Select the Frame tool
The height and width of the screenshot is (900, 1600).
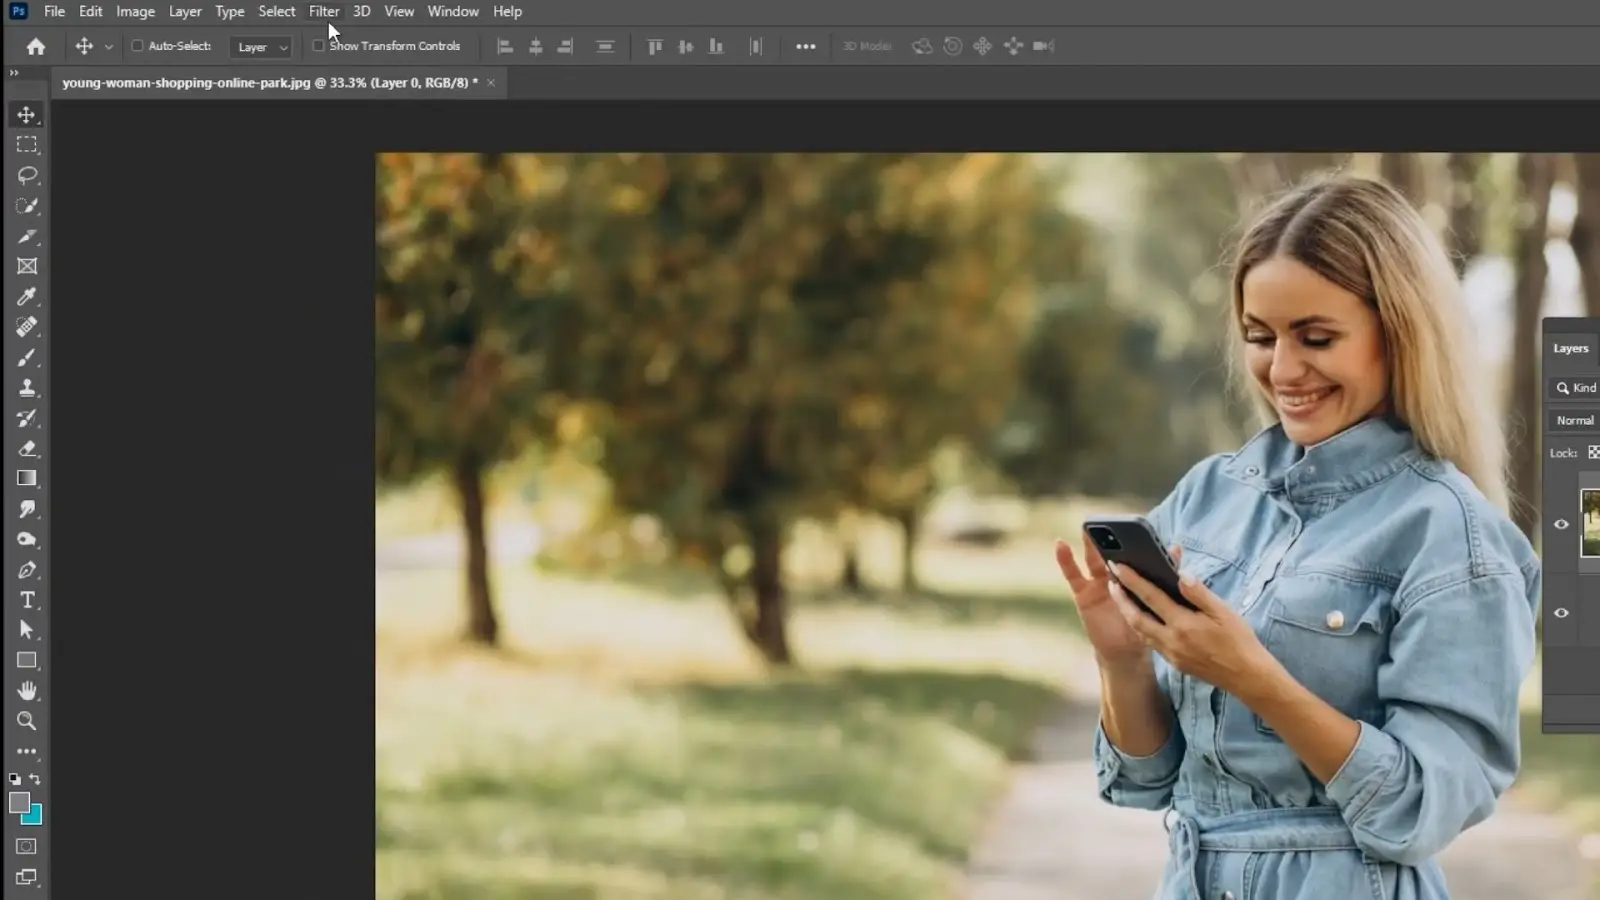coord(27,266)
